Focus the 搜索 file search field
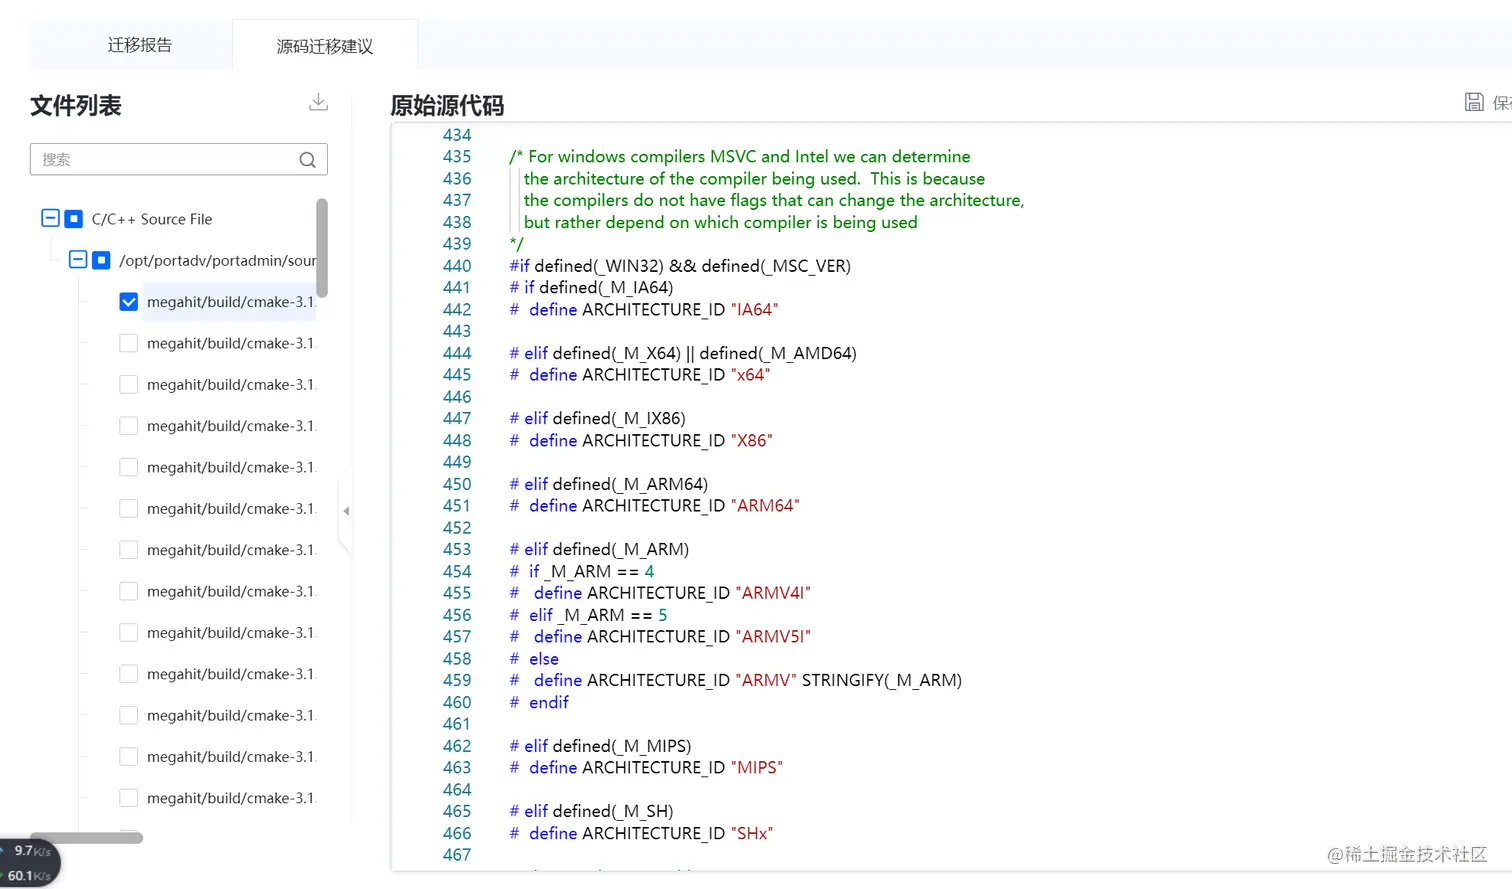This screenshot has width=1512, height=889. [179, 160]
